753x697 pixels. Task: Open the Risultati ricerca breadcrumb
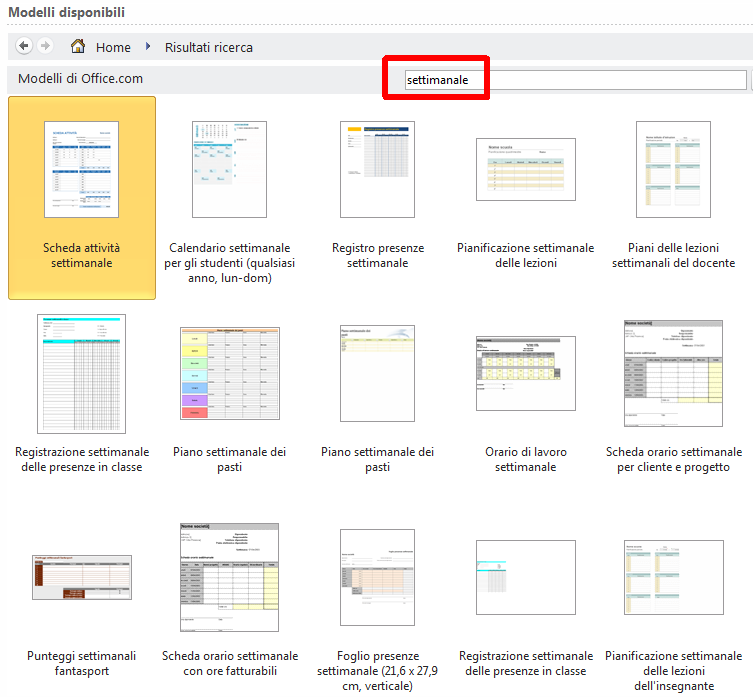[209, 47]
